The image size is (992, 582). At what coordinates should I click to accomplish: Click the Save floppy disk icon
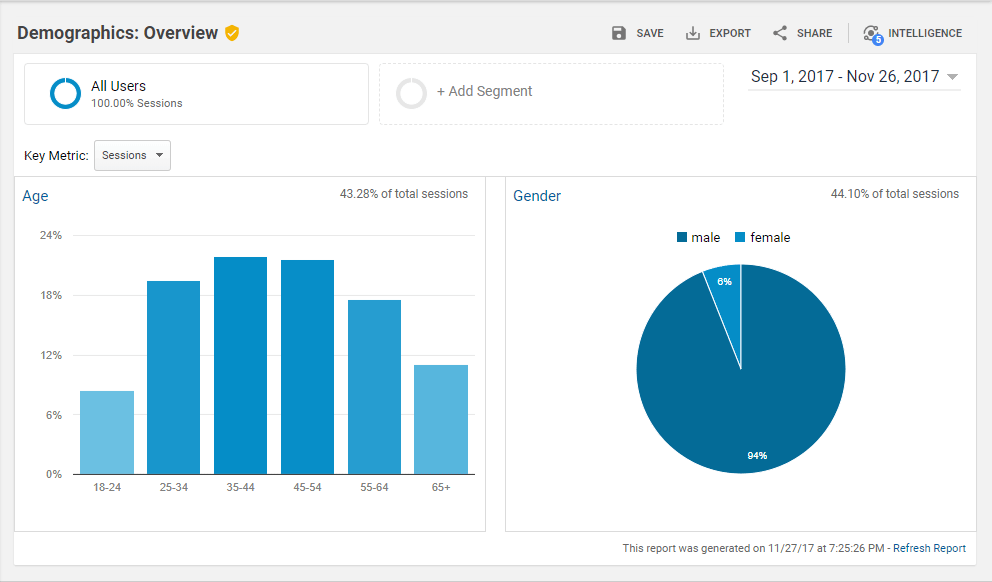[619, 33]
